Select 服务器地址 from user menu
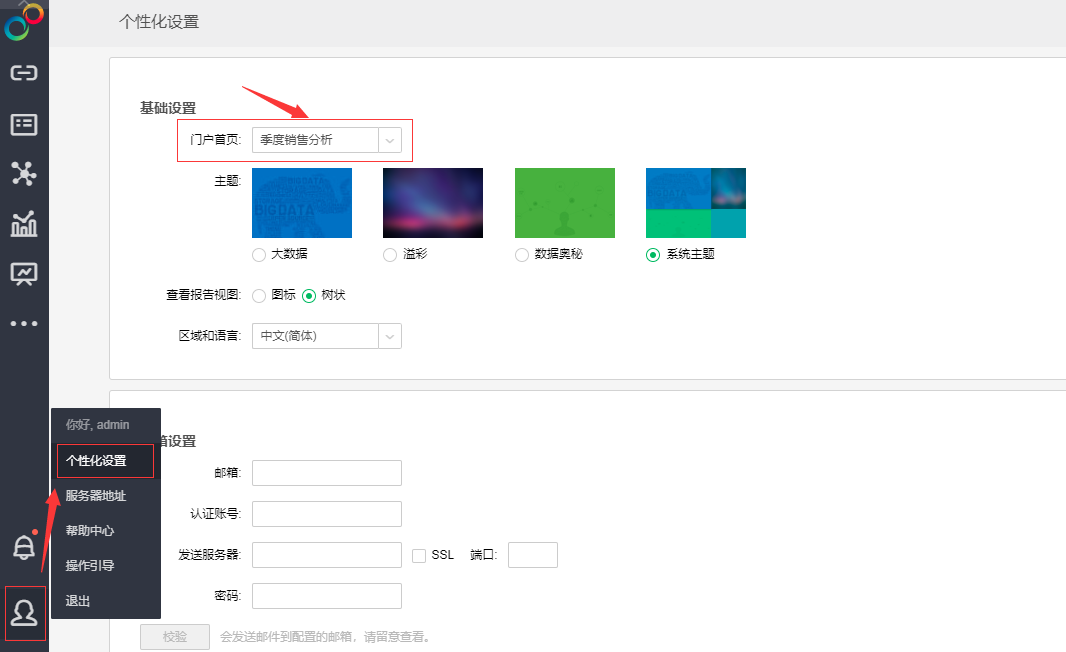This screenshot has width=1066, height=652. click(x=96, y=496)
